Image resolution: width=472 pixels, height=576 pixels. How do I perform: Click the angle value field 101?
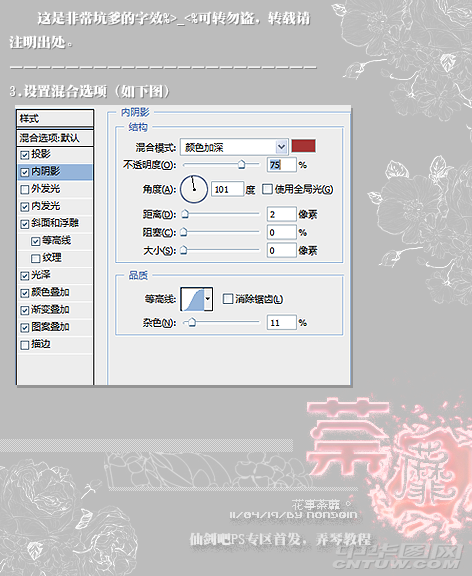(228, 190)
